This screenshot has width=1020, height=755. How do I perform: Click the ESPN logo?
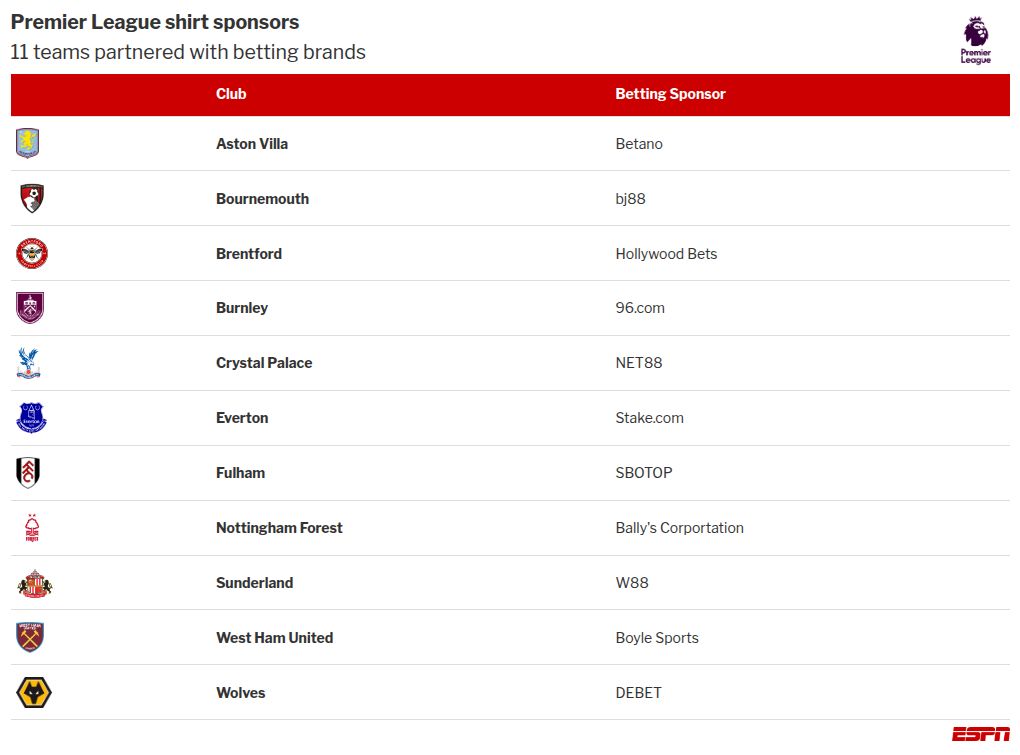click(x=980, y=734)
